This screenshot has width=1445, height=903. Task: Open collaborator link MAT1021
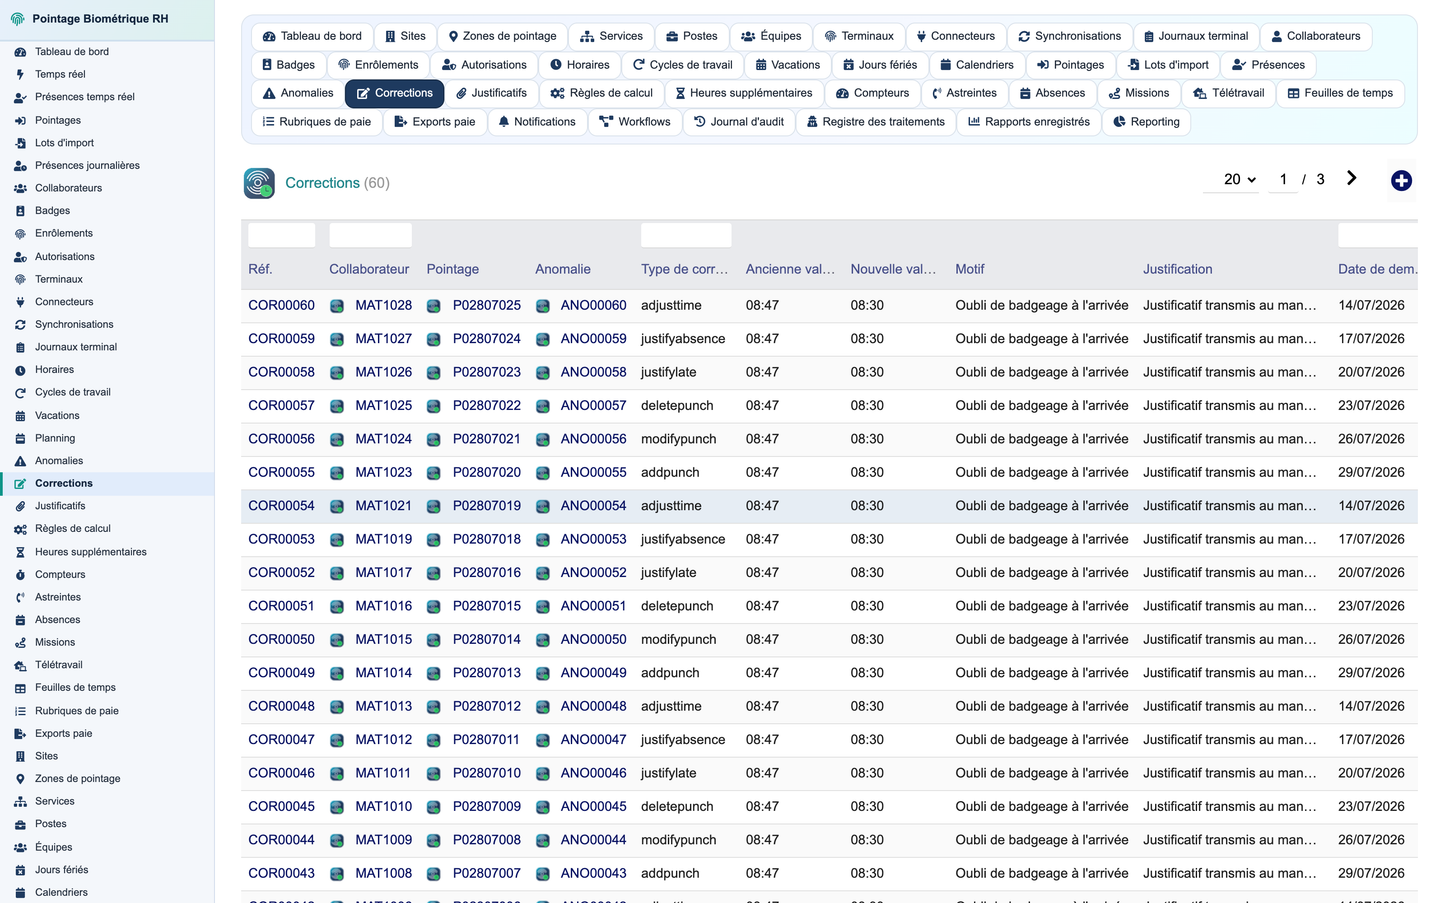coord(383,506)
